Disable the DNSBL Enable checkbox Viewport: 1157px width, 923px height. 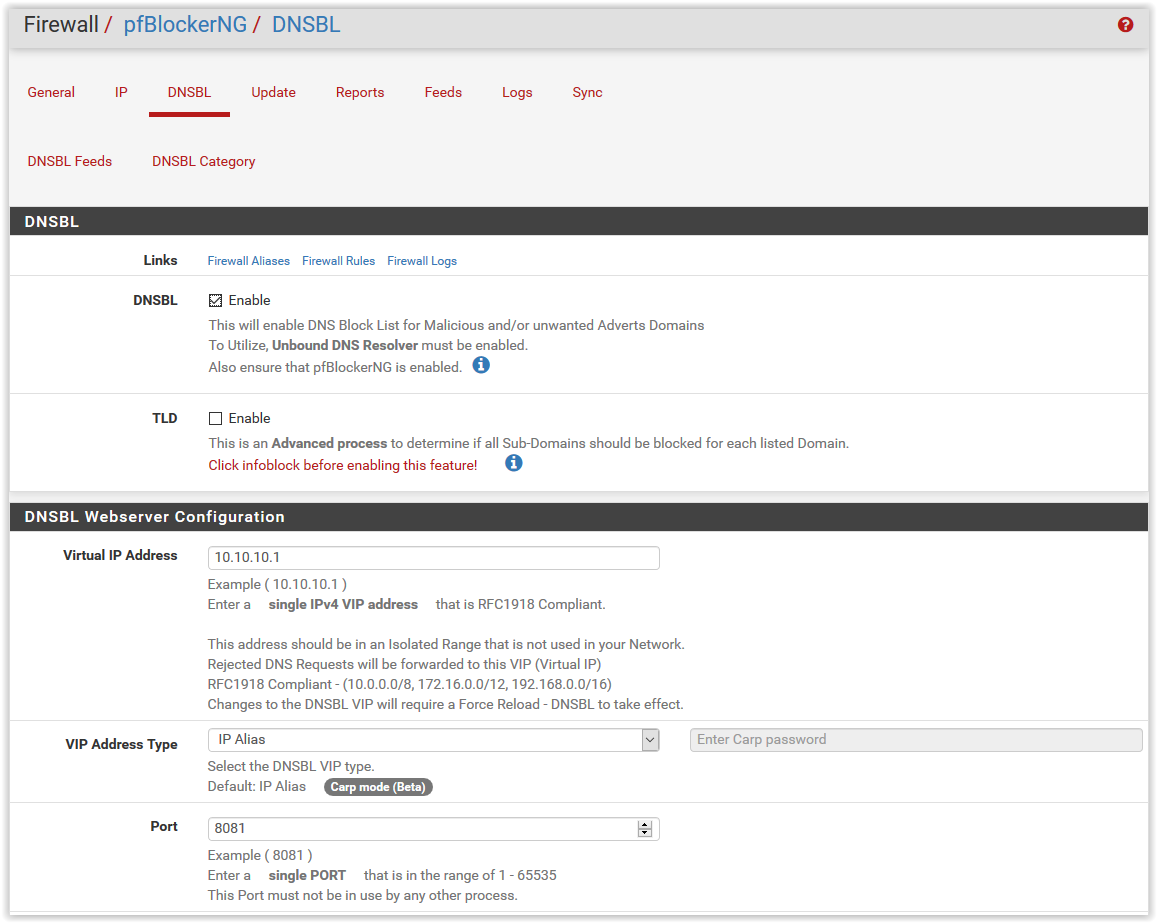point(215,300)
